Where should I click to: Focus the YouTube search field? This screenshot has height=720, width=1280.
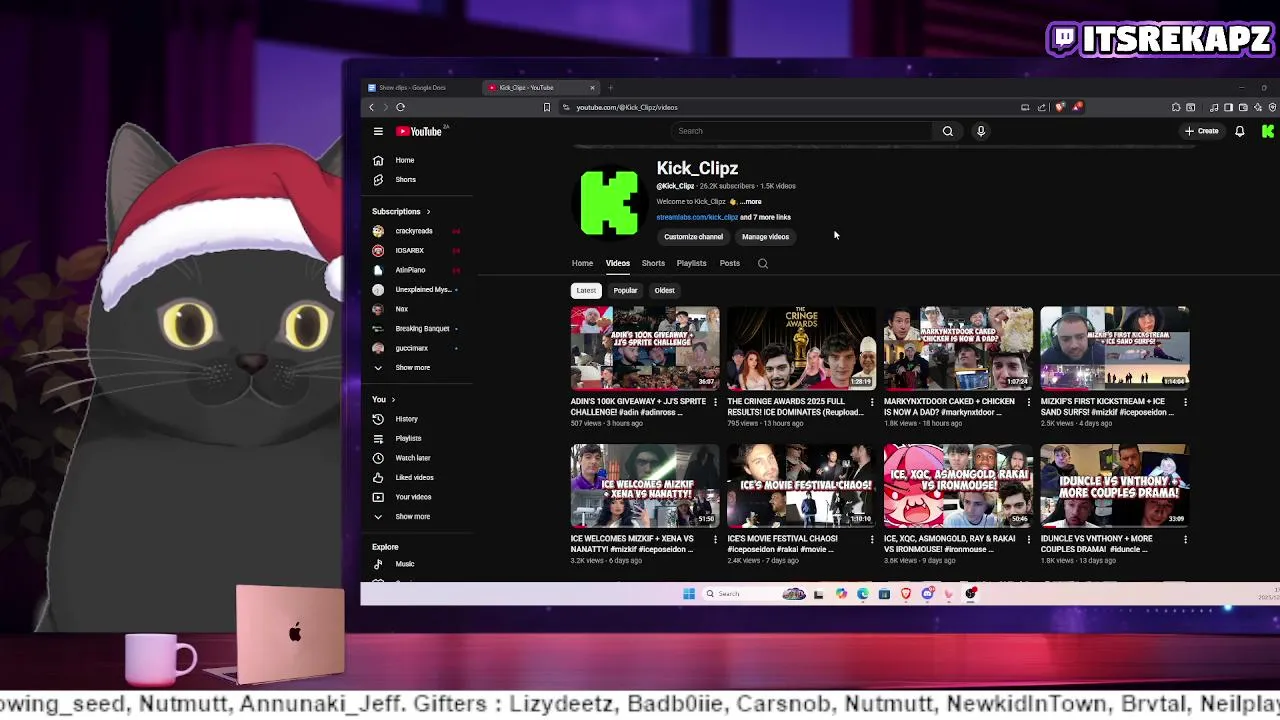[x=803, y=131]
